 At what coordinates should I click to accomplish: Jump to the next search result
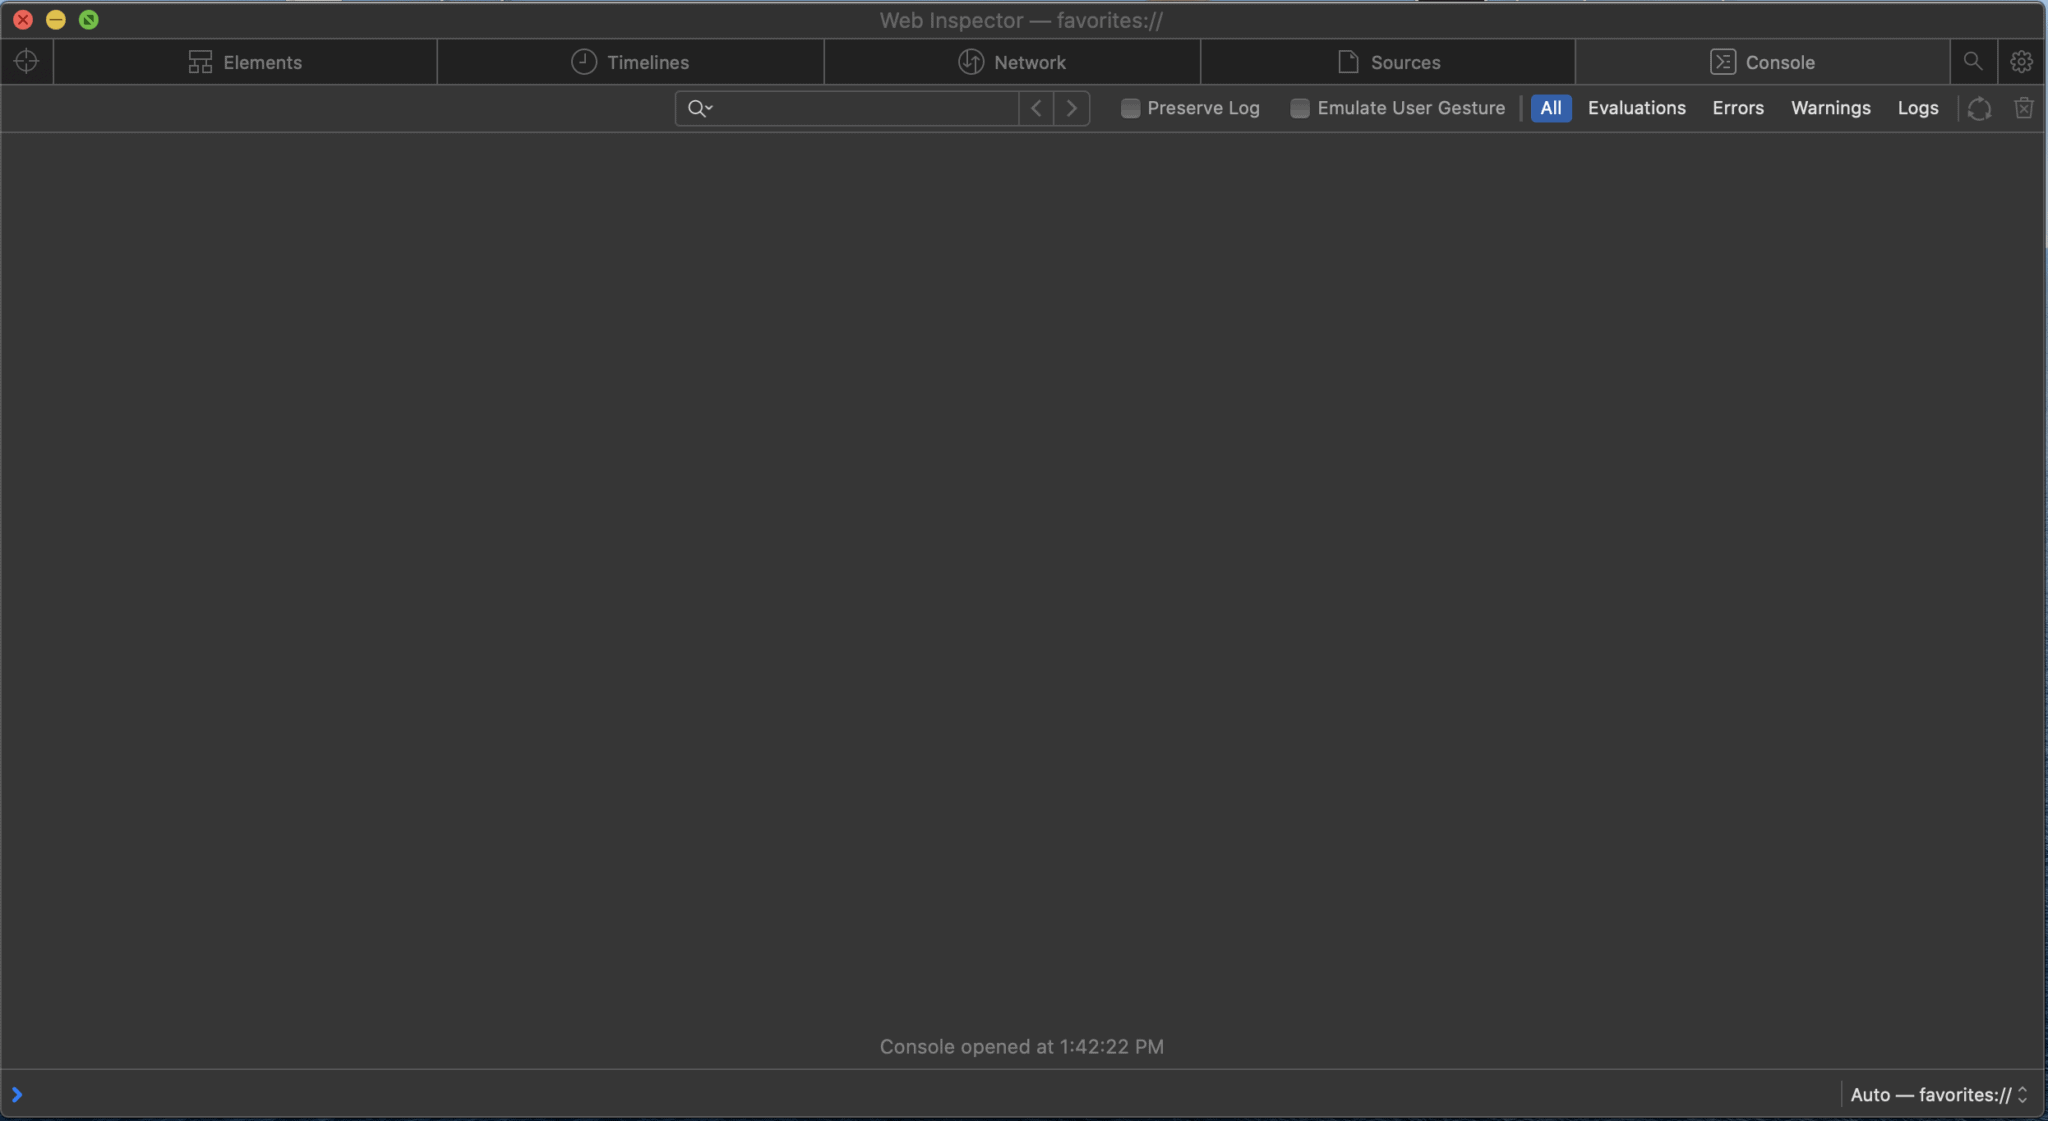[1071, 108]
